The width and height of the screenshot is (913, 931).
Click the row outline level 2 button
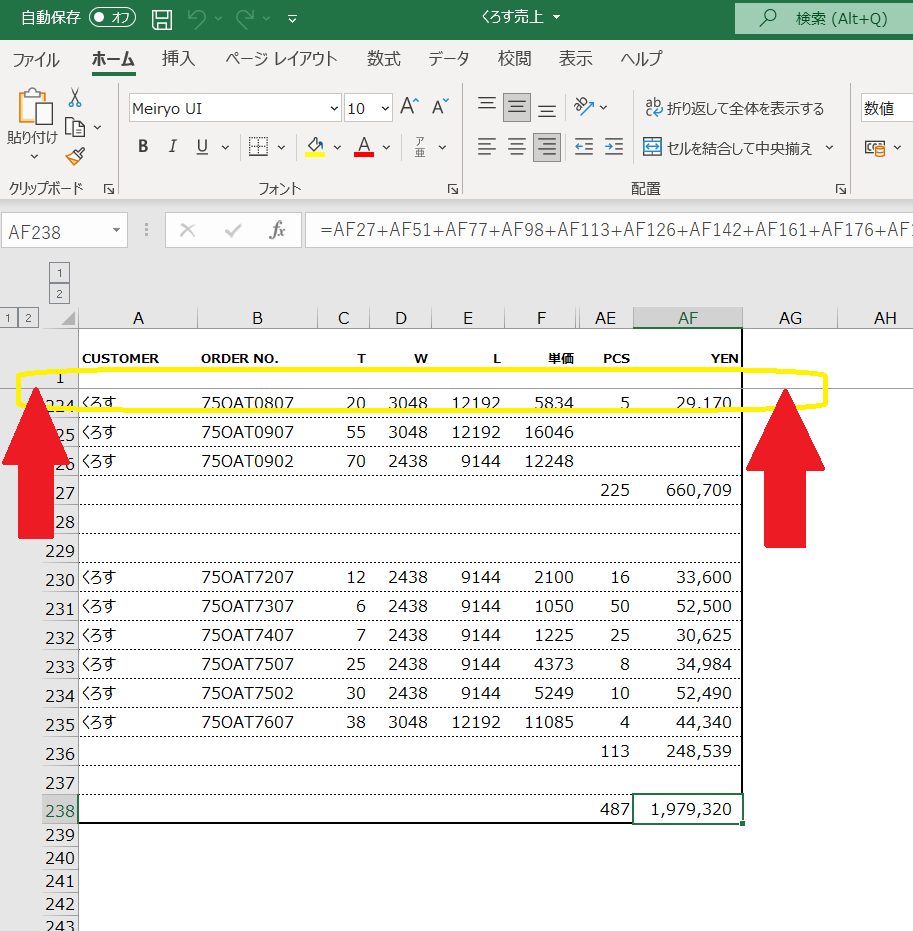tap(28, 318)
